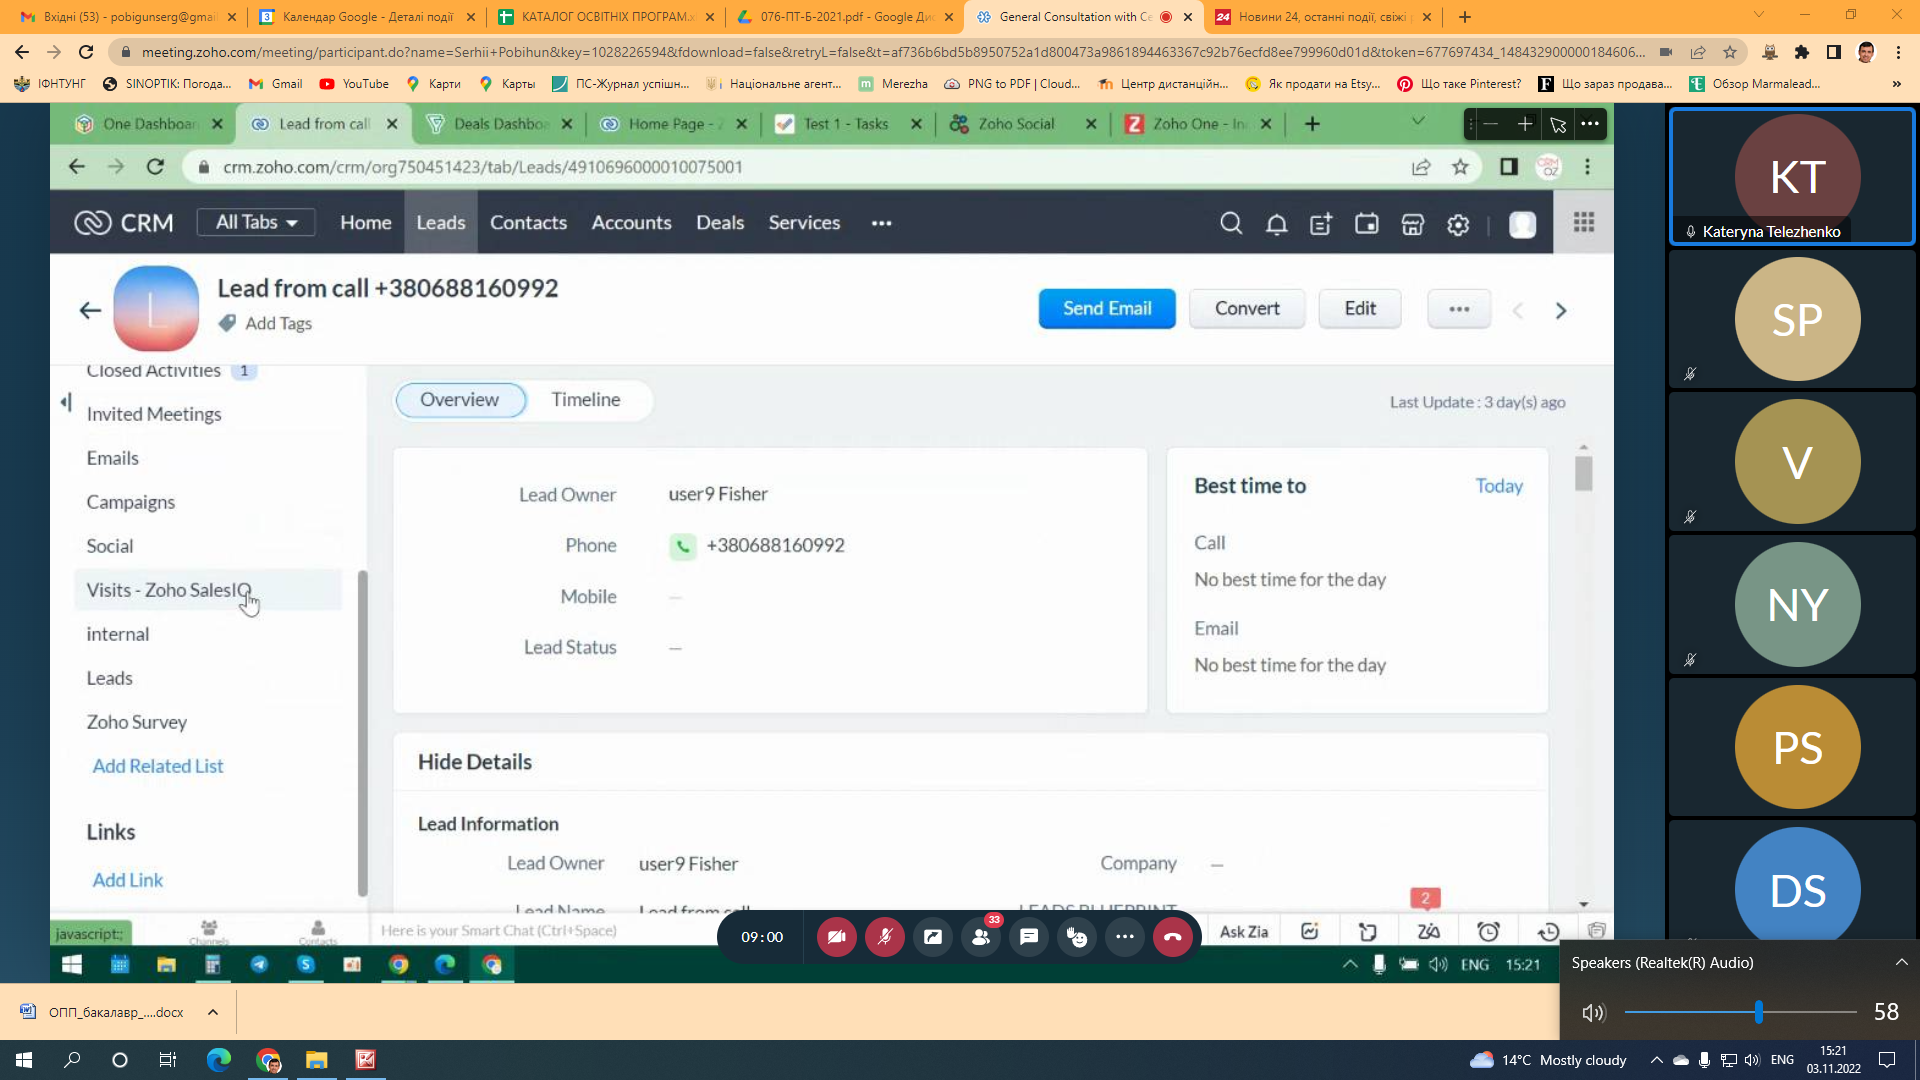Click CRM search magnifier icon
Viewport: 1920px width, 1080px height.
[x=1231, y=223]
